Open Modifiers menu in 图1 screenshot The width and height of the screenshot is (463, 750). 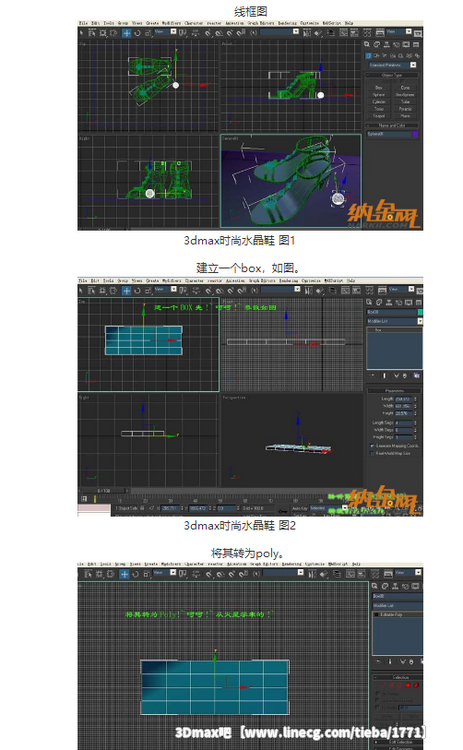point(171,23)
